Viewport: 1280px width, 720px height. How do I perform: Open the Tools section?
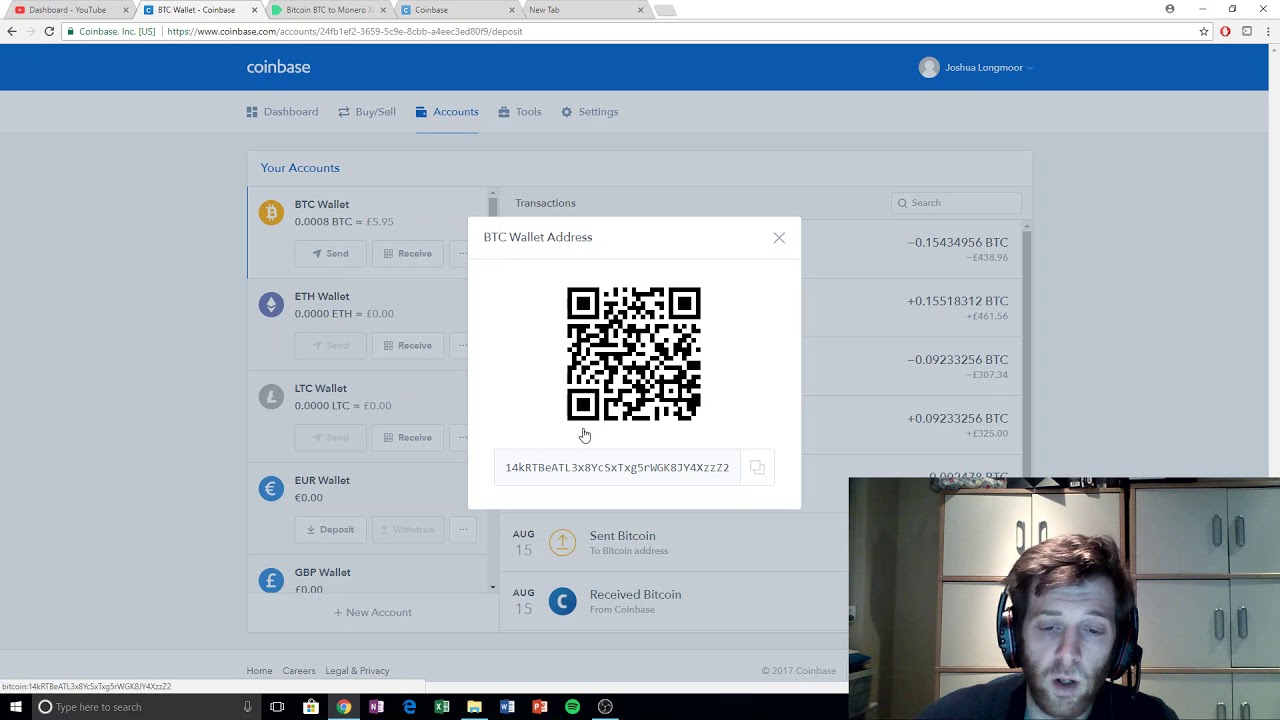click(x=519, y=112)
